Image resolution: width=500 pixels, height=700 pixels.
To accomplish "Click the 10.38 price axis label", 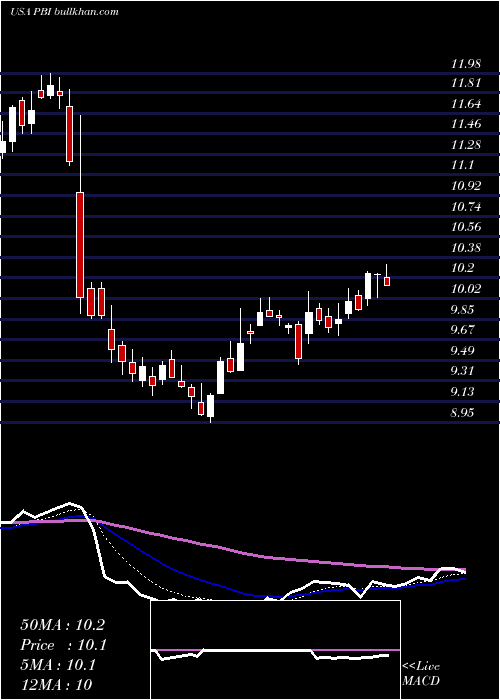I will pyautogui.click(x=466, y=248).
